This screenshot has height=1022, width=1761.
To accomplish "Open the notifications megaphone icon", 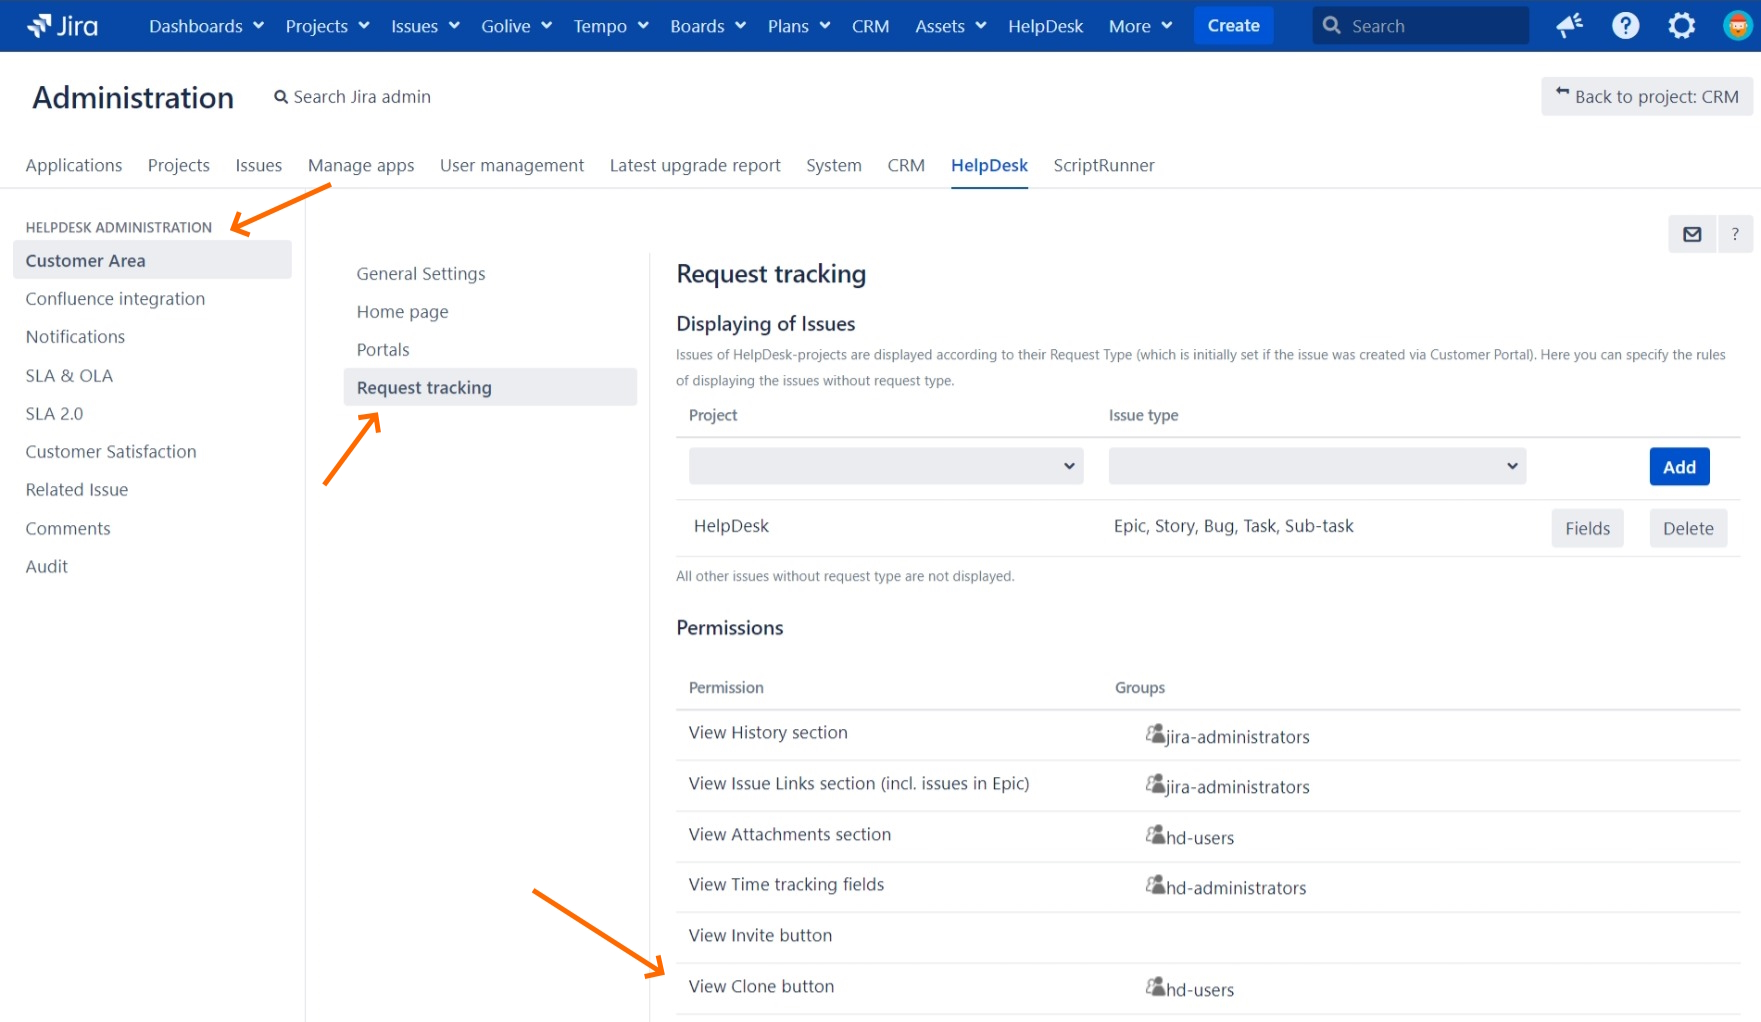I will pos(1570,26).
